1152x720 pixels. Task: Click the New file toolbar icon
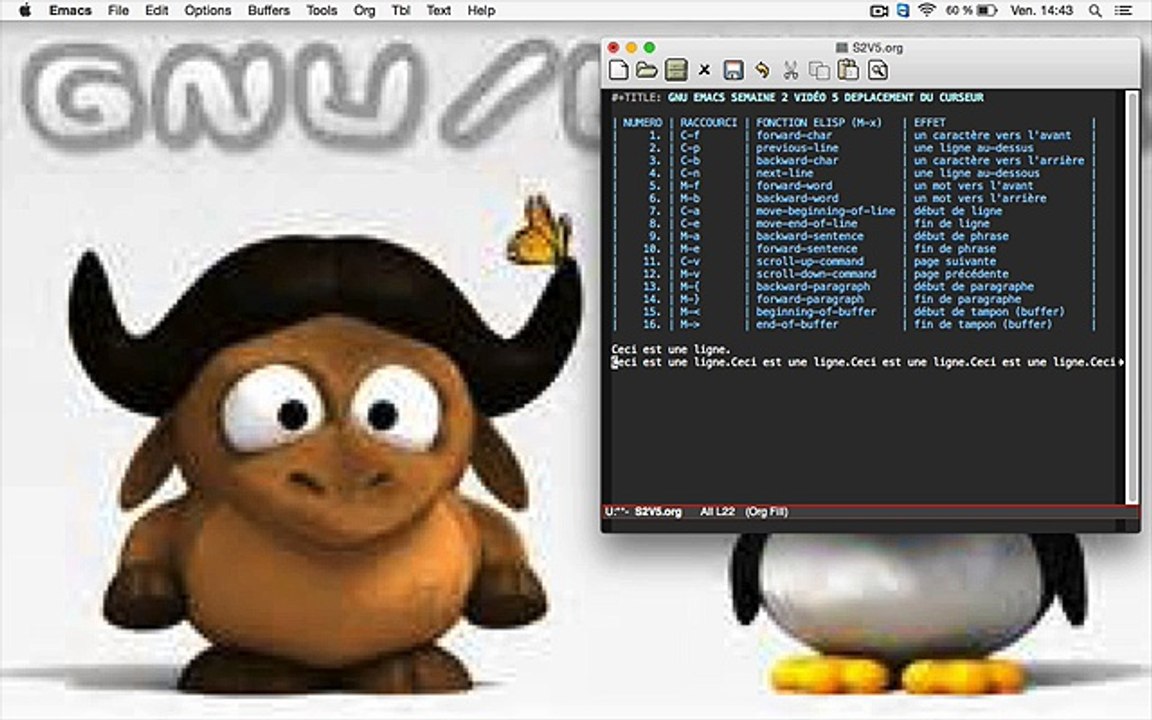pyautogui.click(x=619, y=70)
